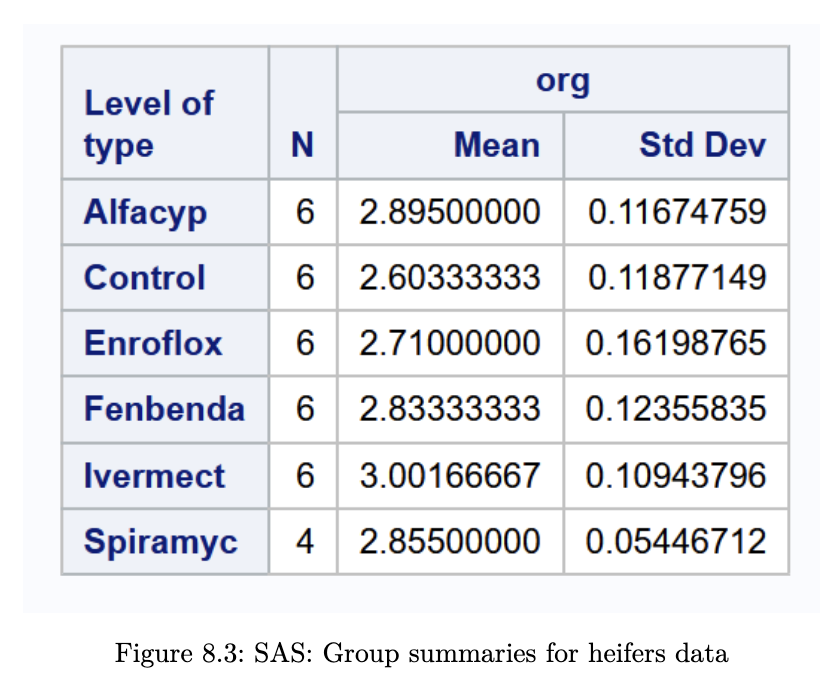Image resolution: width=836 pixels, height=682 pixels.
Task: Click standard deviation value 0.16198765
Action: point(676,343)
